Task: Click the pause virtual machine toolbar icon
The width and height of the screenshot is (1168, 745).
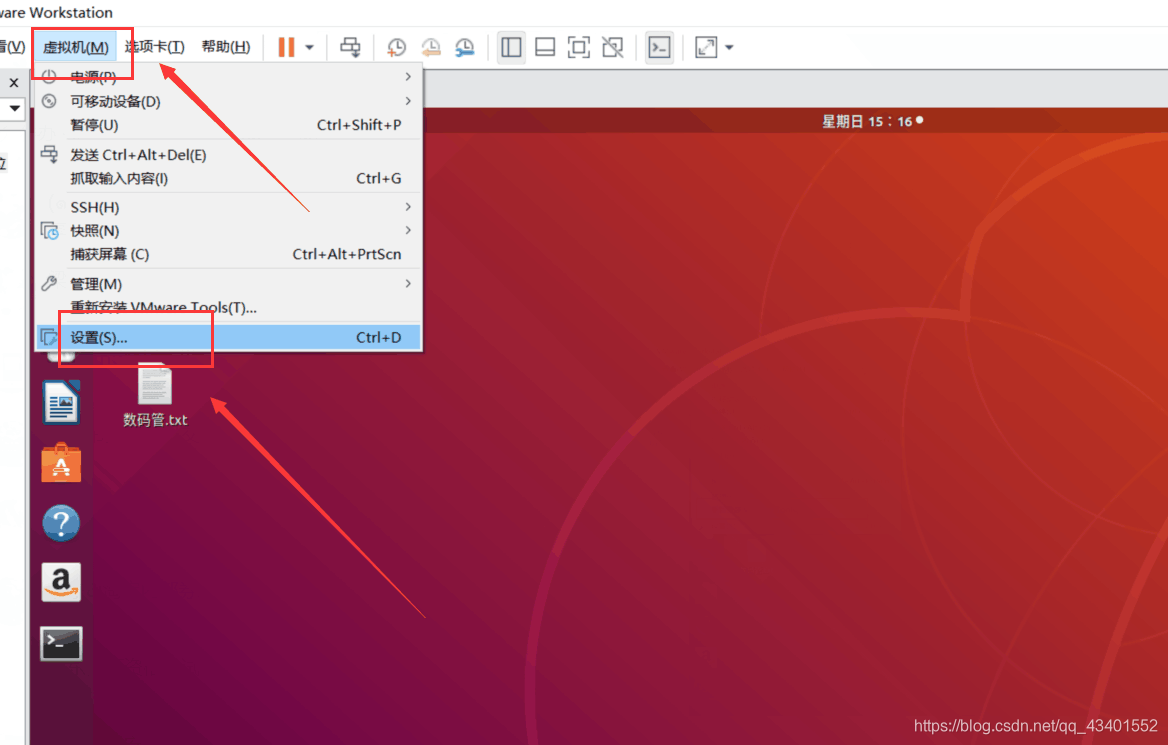Action: (x=286, y=47)
